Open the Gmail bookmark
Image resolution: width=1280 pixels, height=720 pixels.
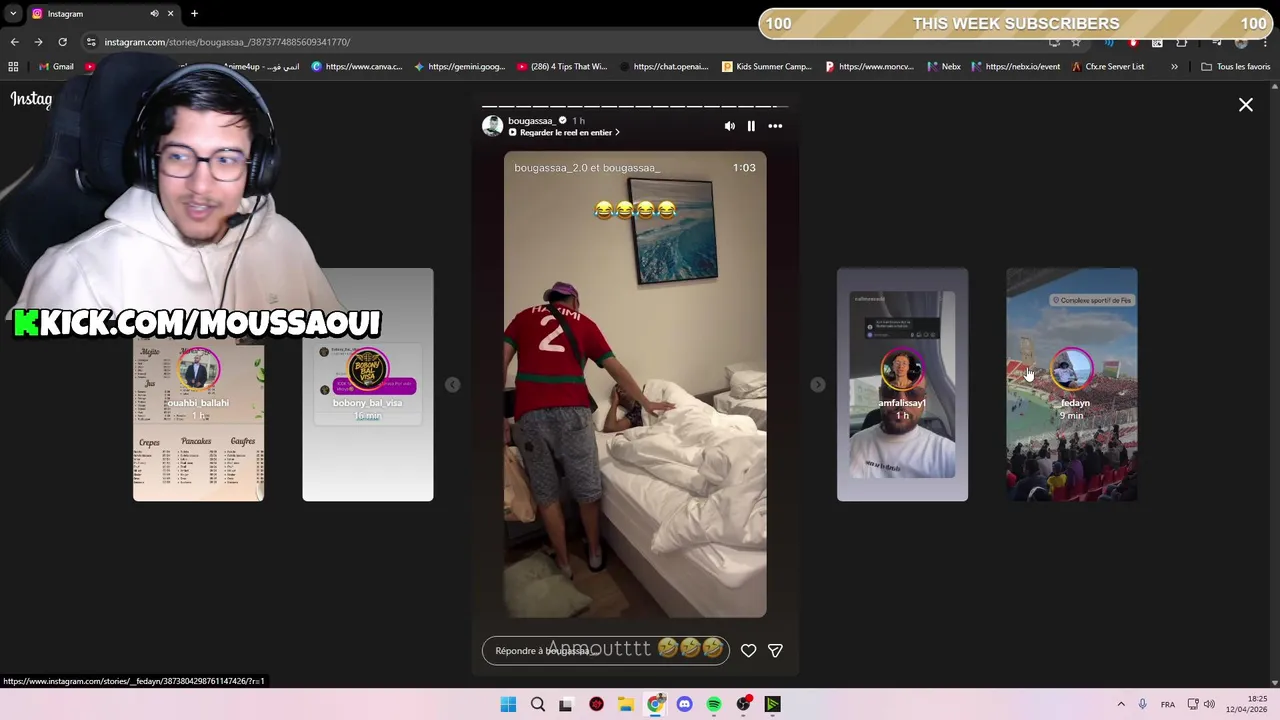(x=56, y=67)
